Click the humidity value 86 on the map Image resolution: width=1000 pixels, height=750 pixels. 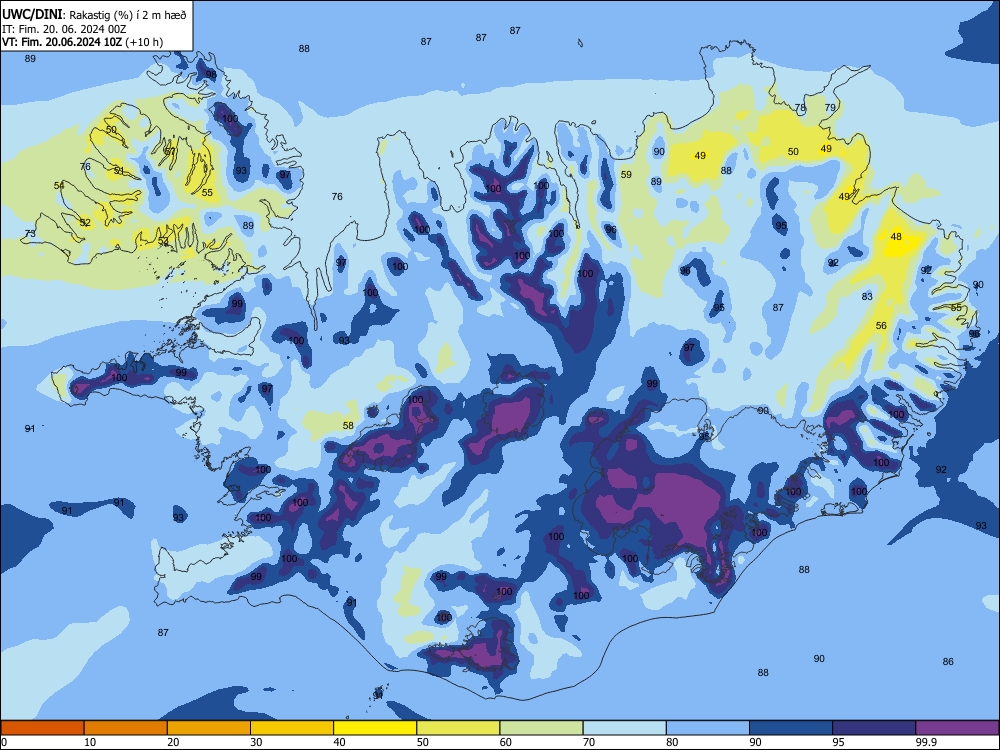(948, 662)
